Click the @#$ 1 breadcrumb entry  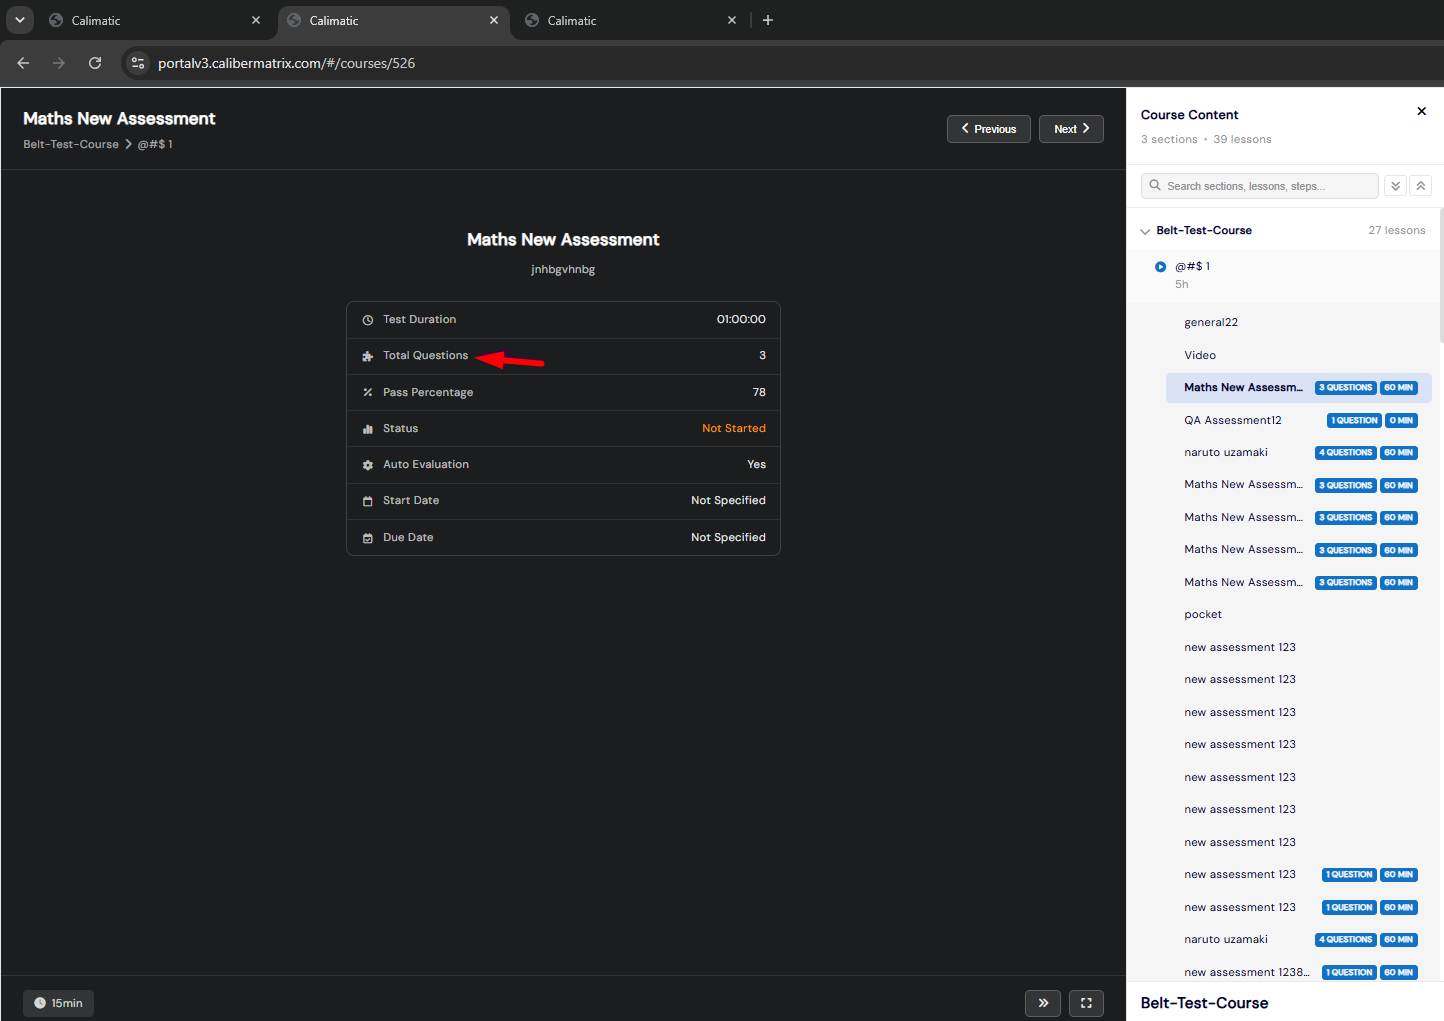[155, 144]
